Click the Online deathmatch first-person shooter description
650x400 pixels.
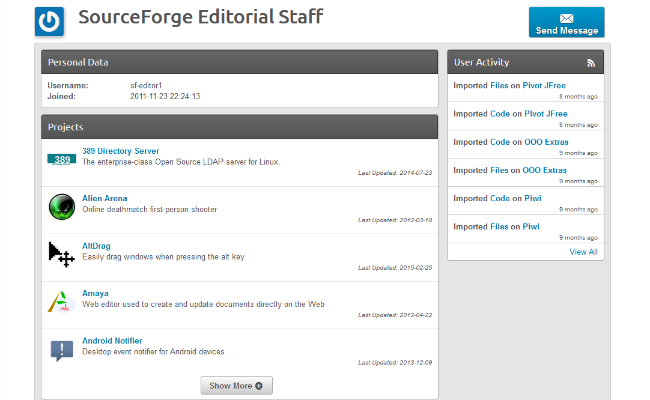click(x=149, y=209)
